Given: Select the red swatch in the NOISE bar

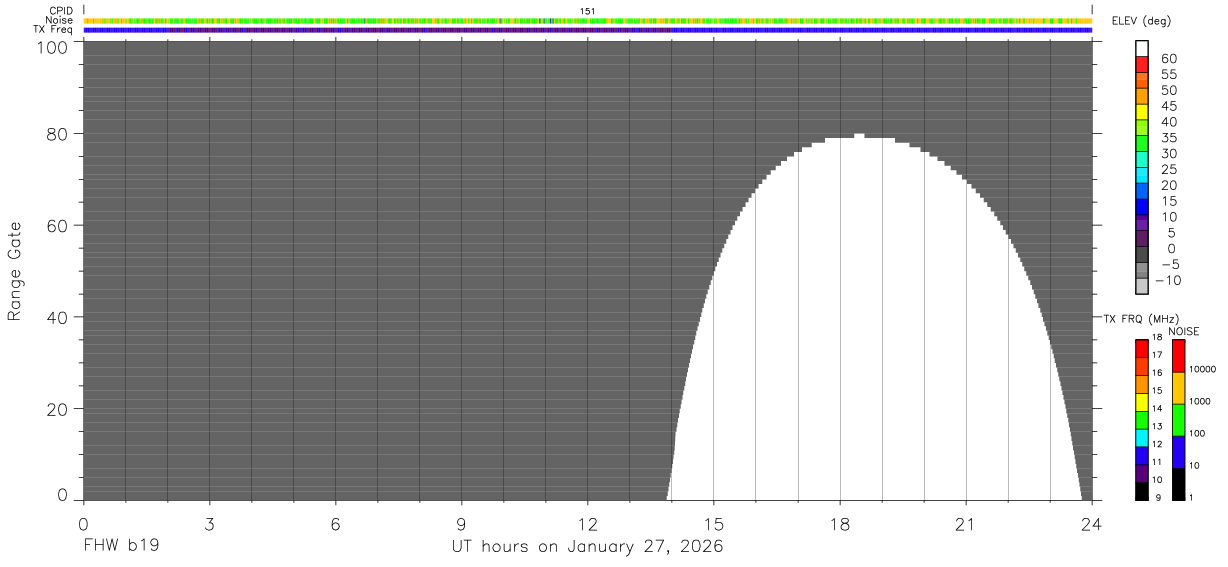Looking at the screenshot, I should click(1179, 356).
